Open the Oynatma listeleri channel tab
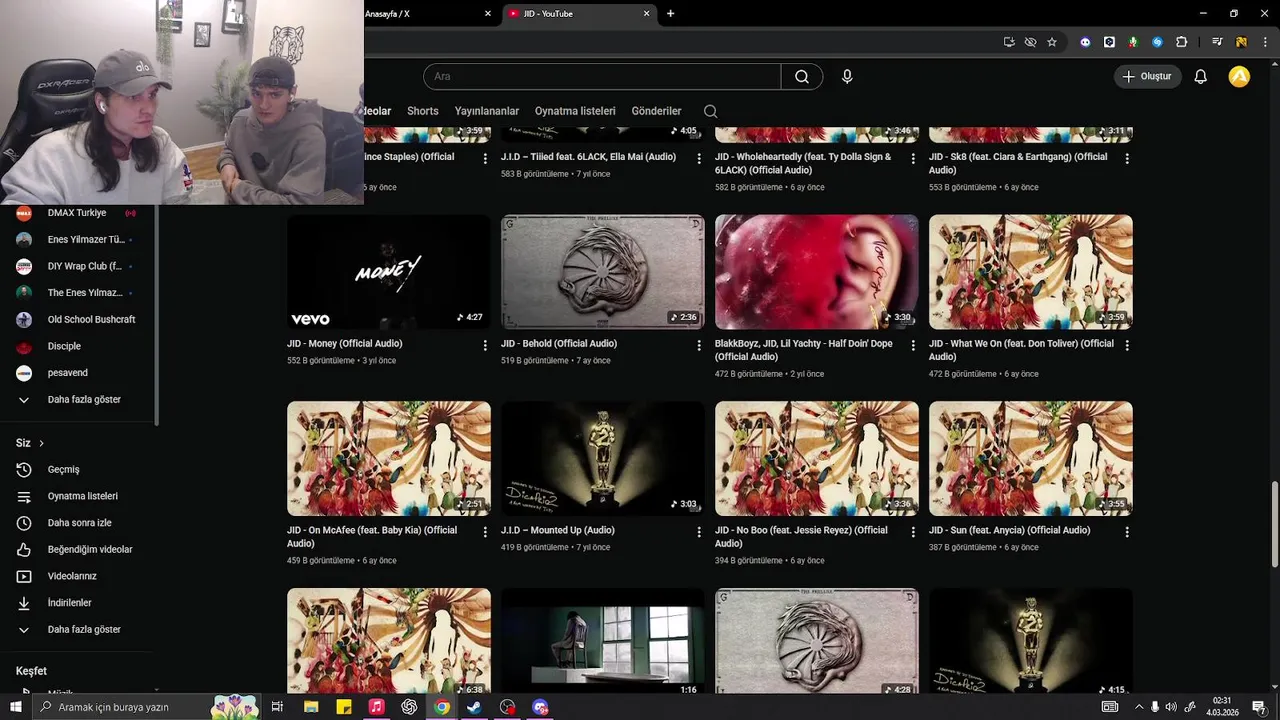 tap(575, 111)
